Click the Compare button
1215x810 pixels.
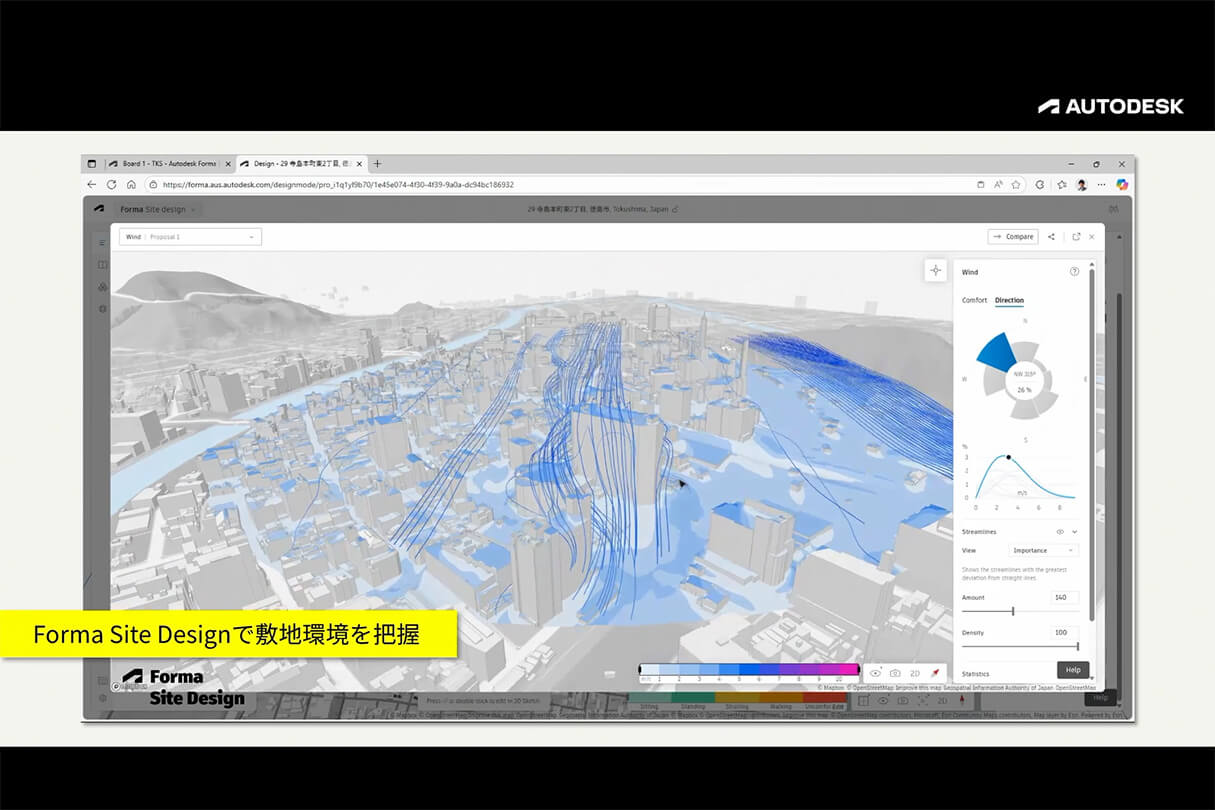tap(1013, 237)
